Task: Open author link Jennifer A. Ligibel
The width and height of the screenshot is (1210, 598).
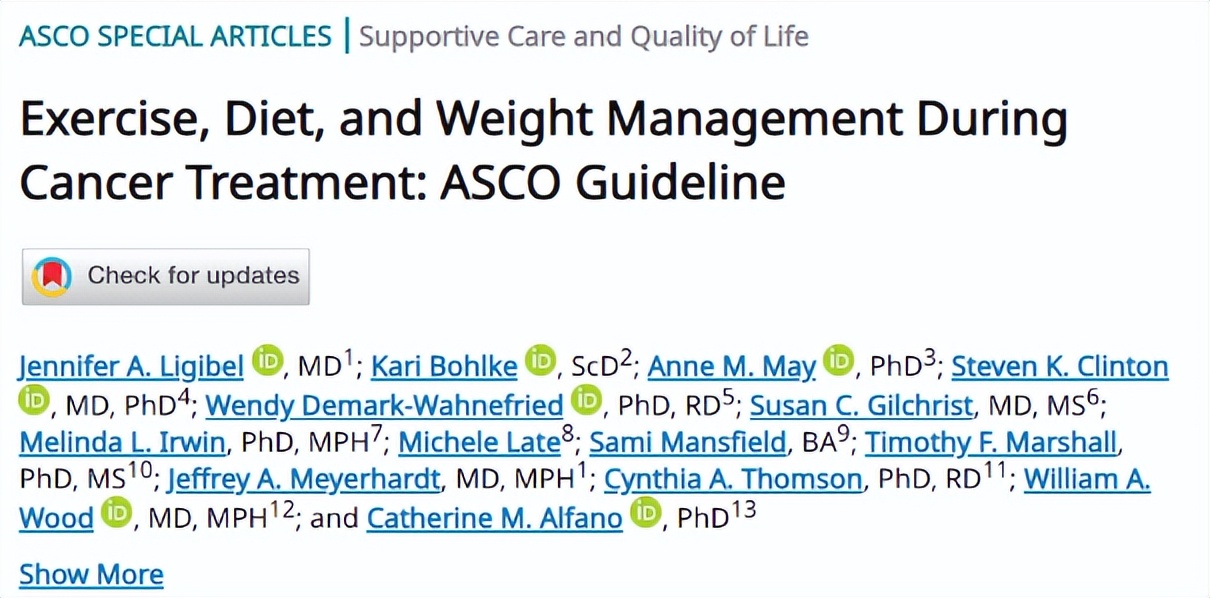Action: pyautogui.click(x=131, y=367)
